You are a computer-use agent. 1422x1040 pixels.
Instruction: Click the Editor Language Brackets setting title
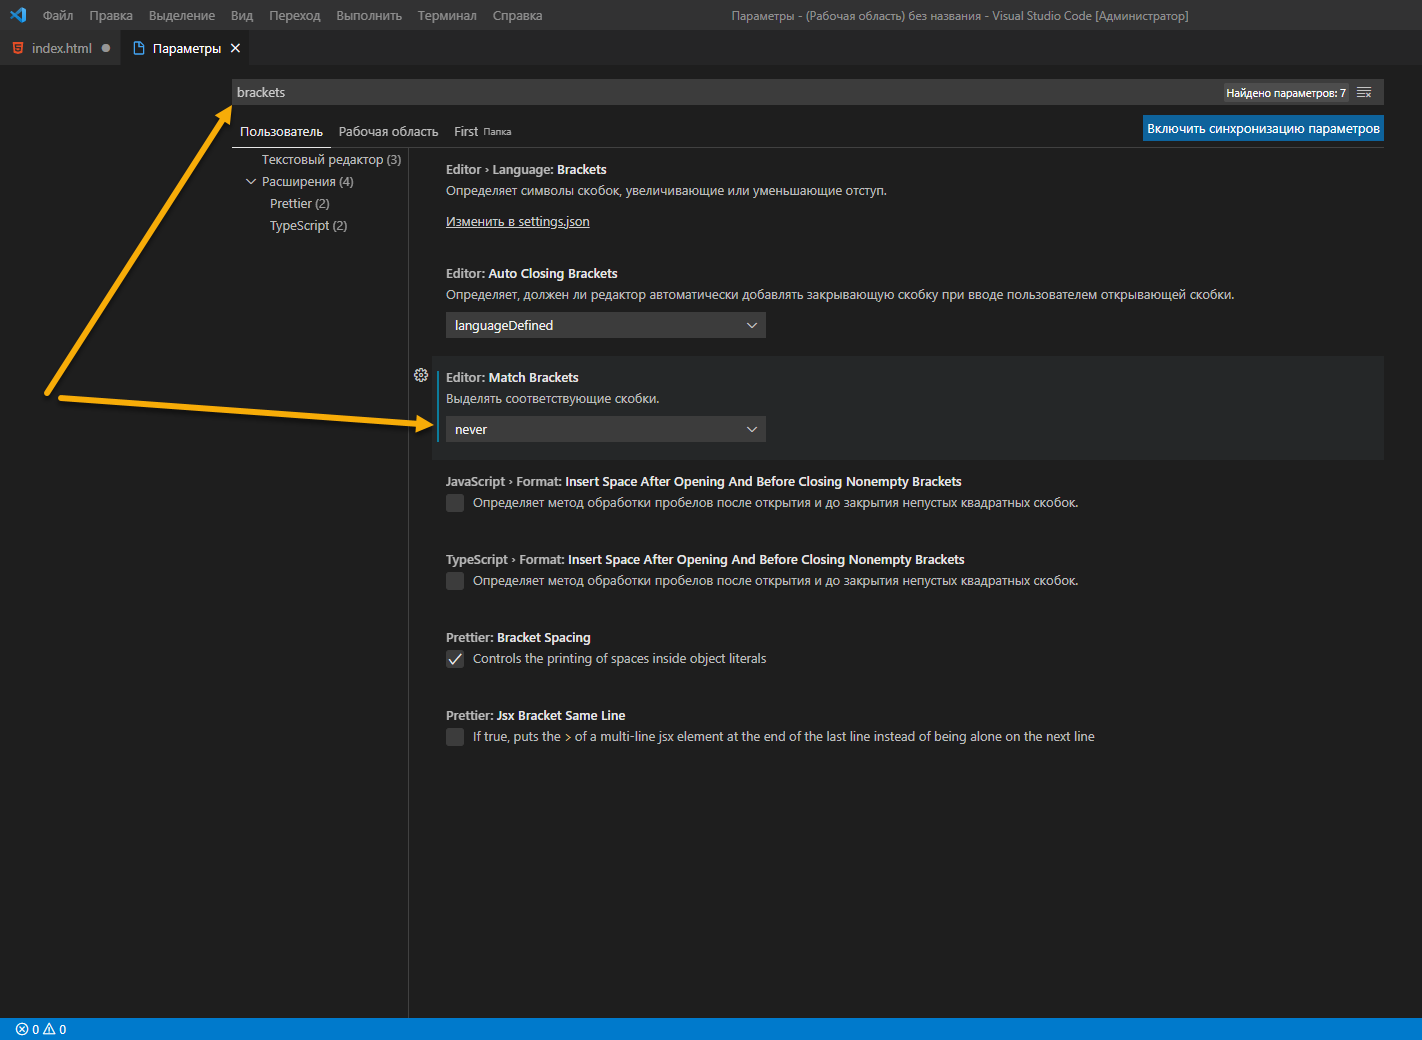pyautogui.click(x=526, y=169)
